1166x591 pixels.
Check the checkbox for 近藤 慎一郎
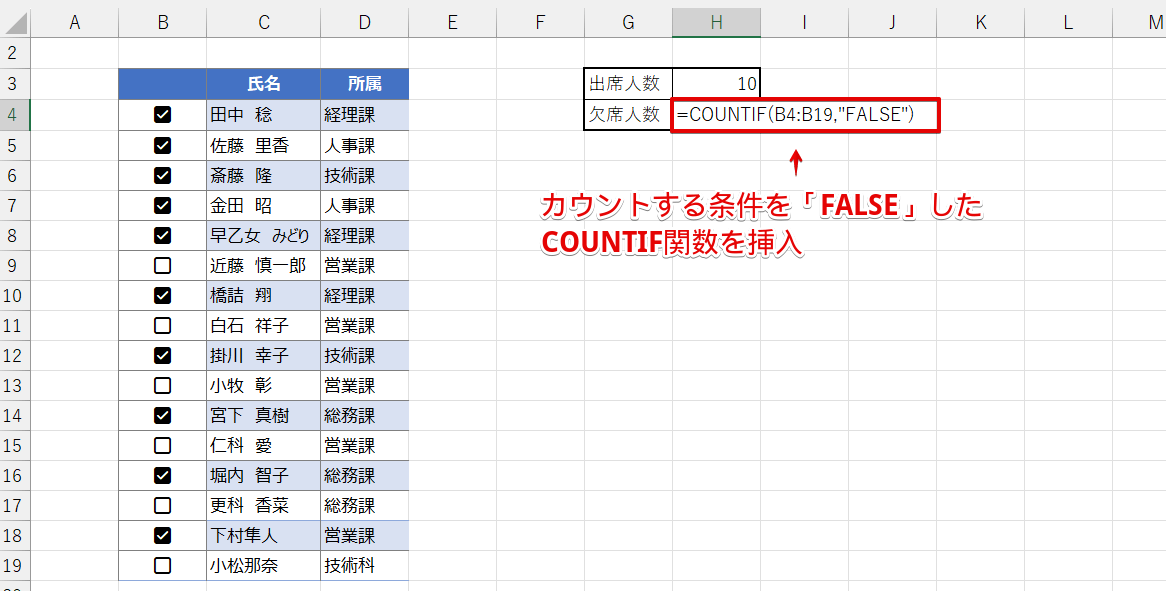click(x=162, y=265)
